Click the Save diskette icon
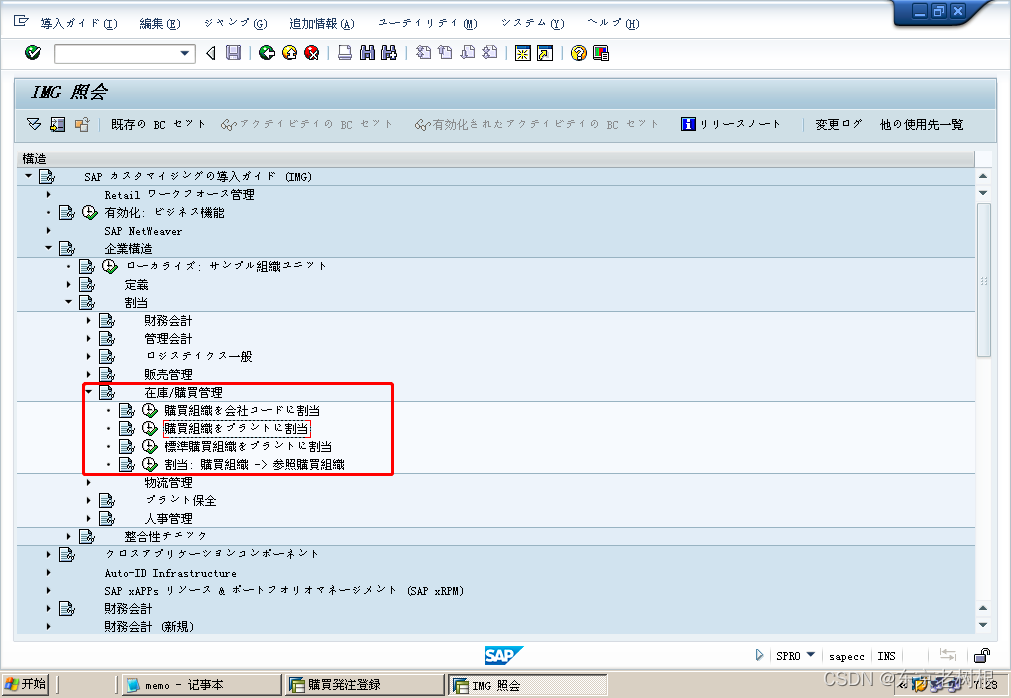 point(233,53)
